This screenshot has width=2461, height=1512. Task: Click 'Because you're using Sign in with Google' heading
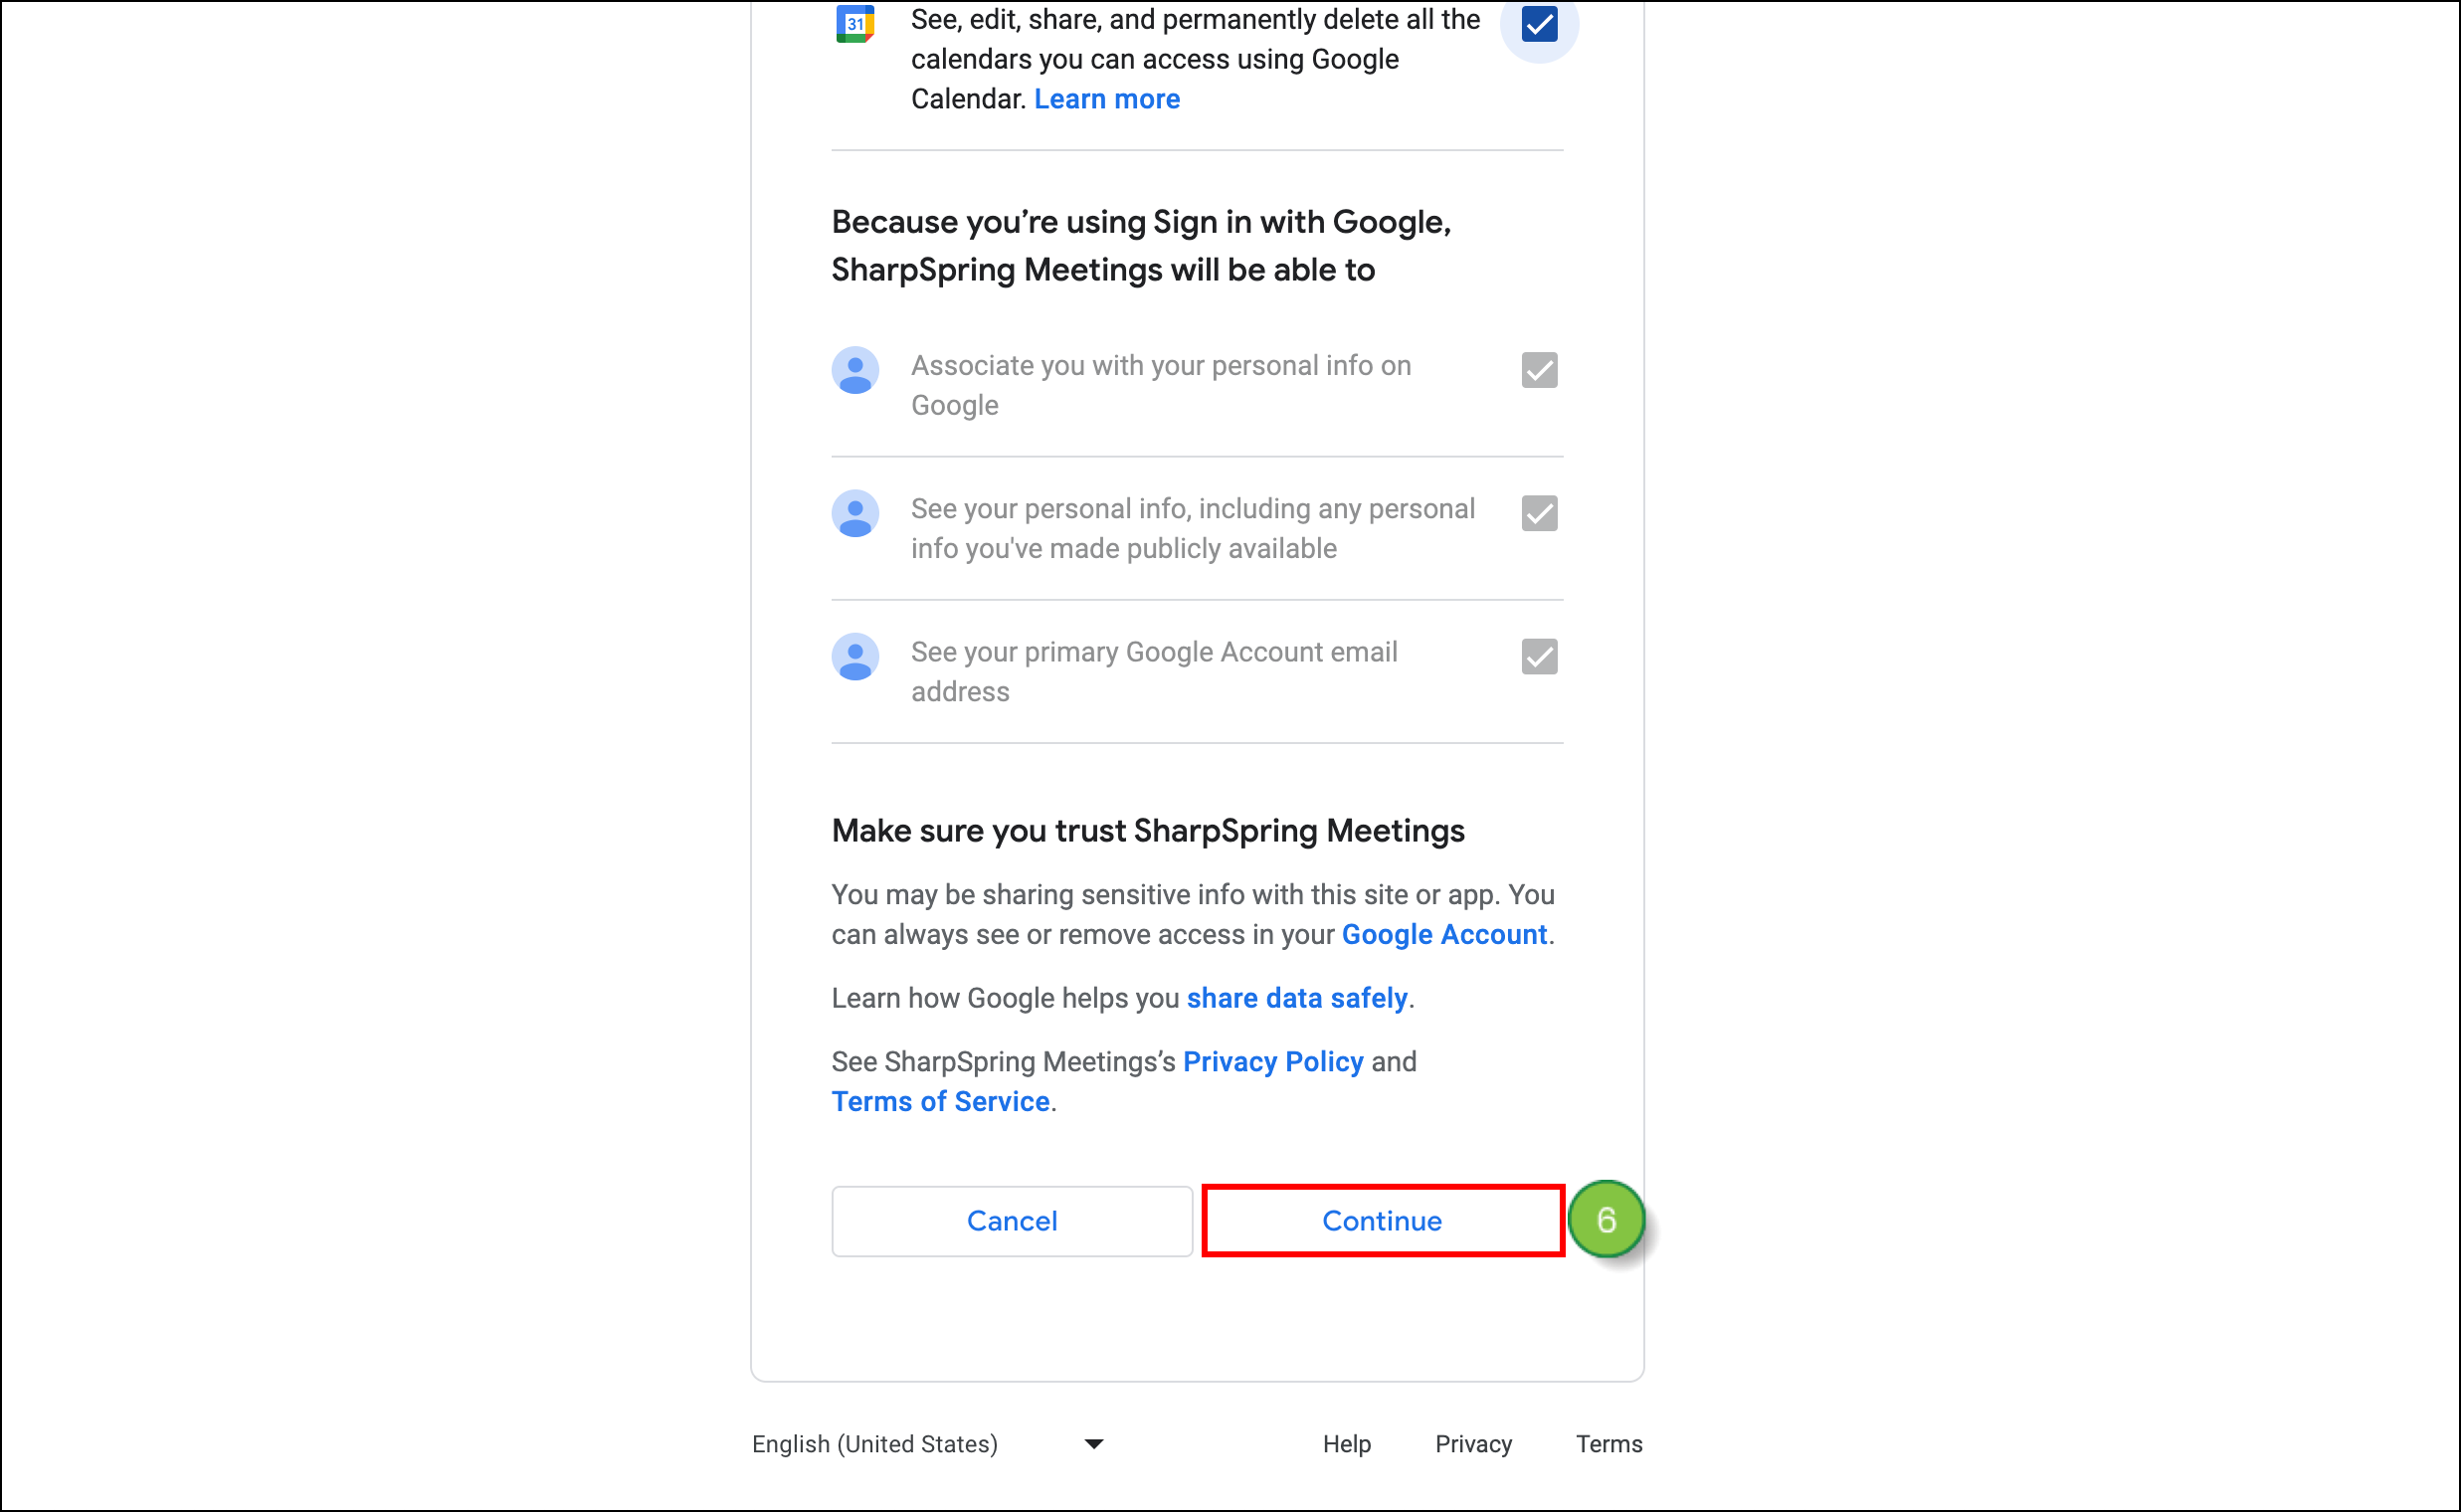(x=1141, y=246)
